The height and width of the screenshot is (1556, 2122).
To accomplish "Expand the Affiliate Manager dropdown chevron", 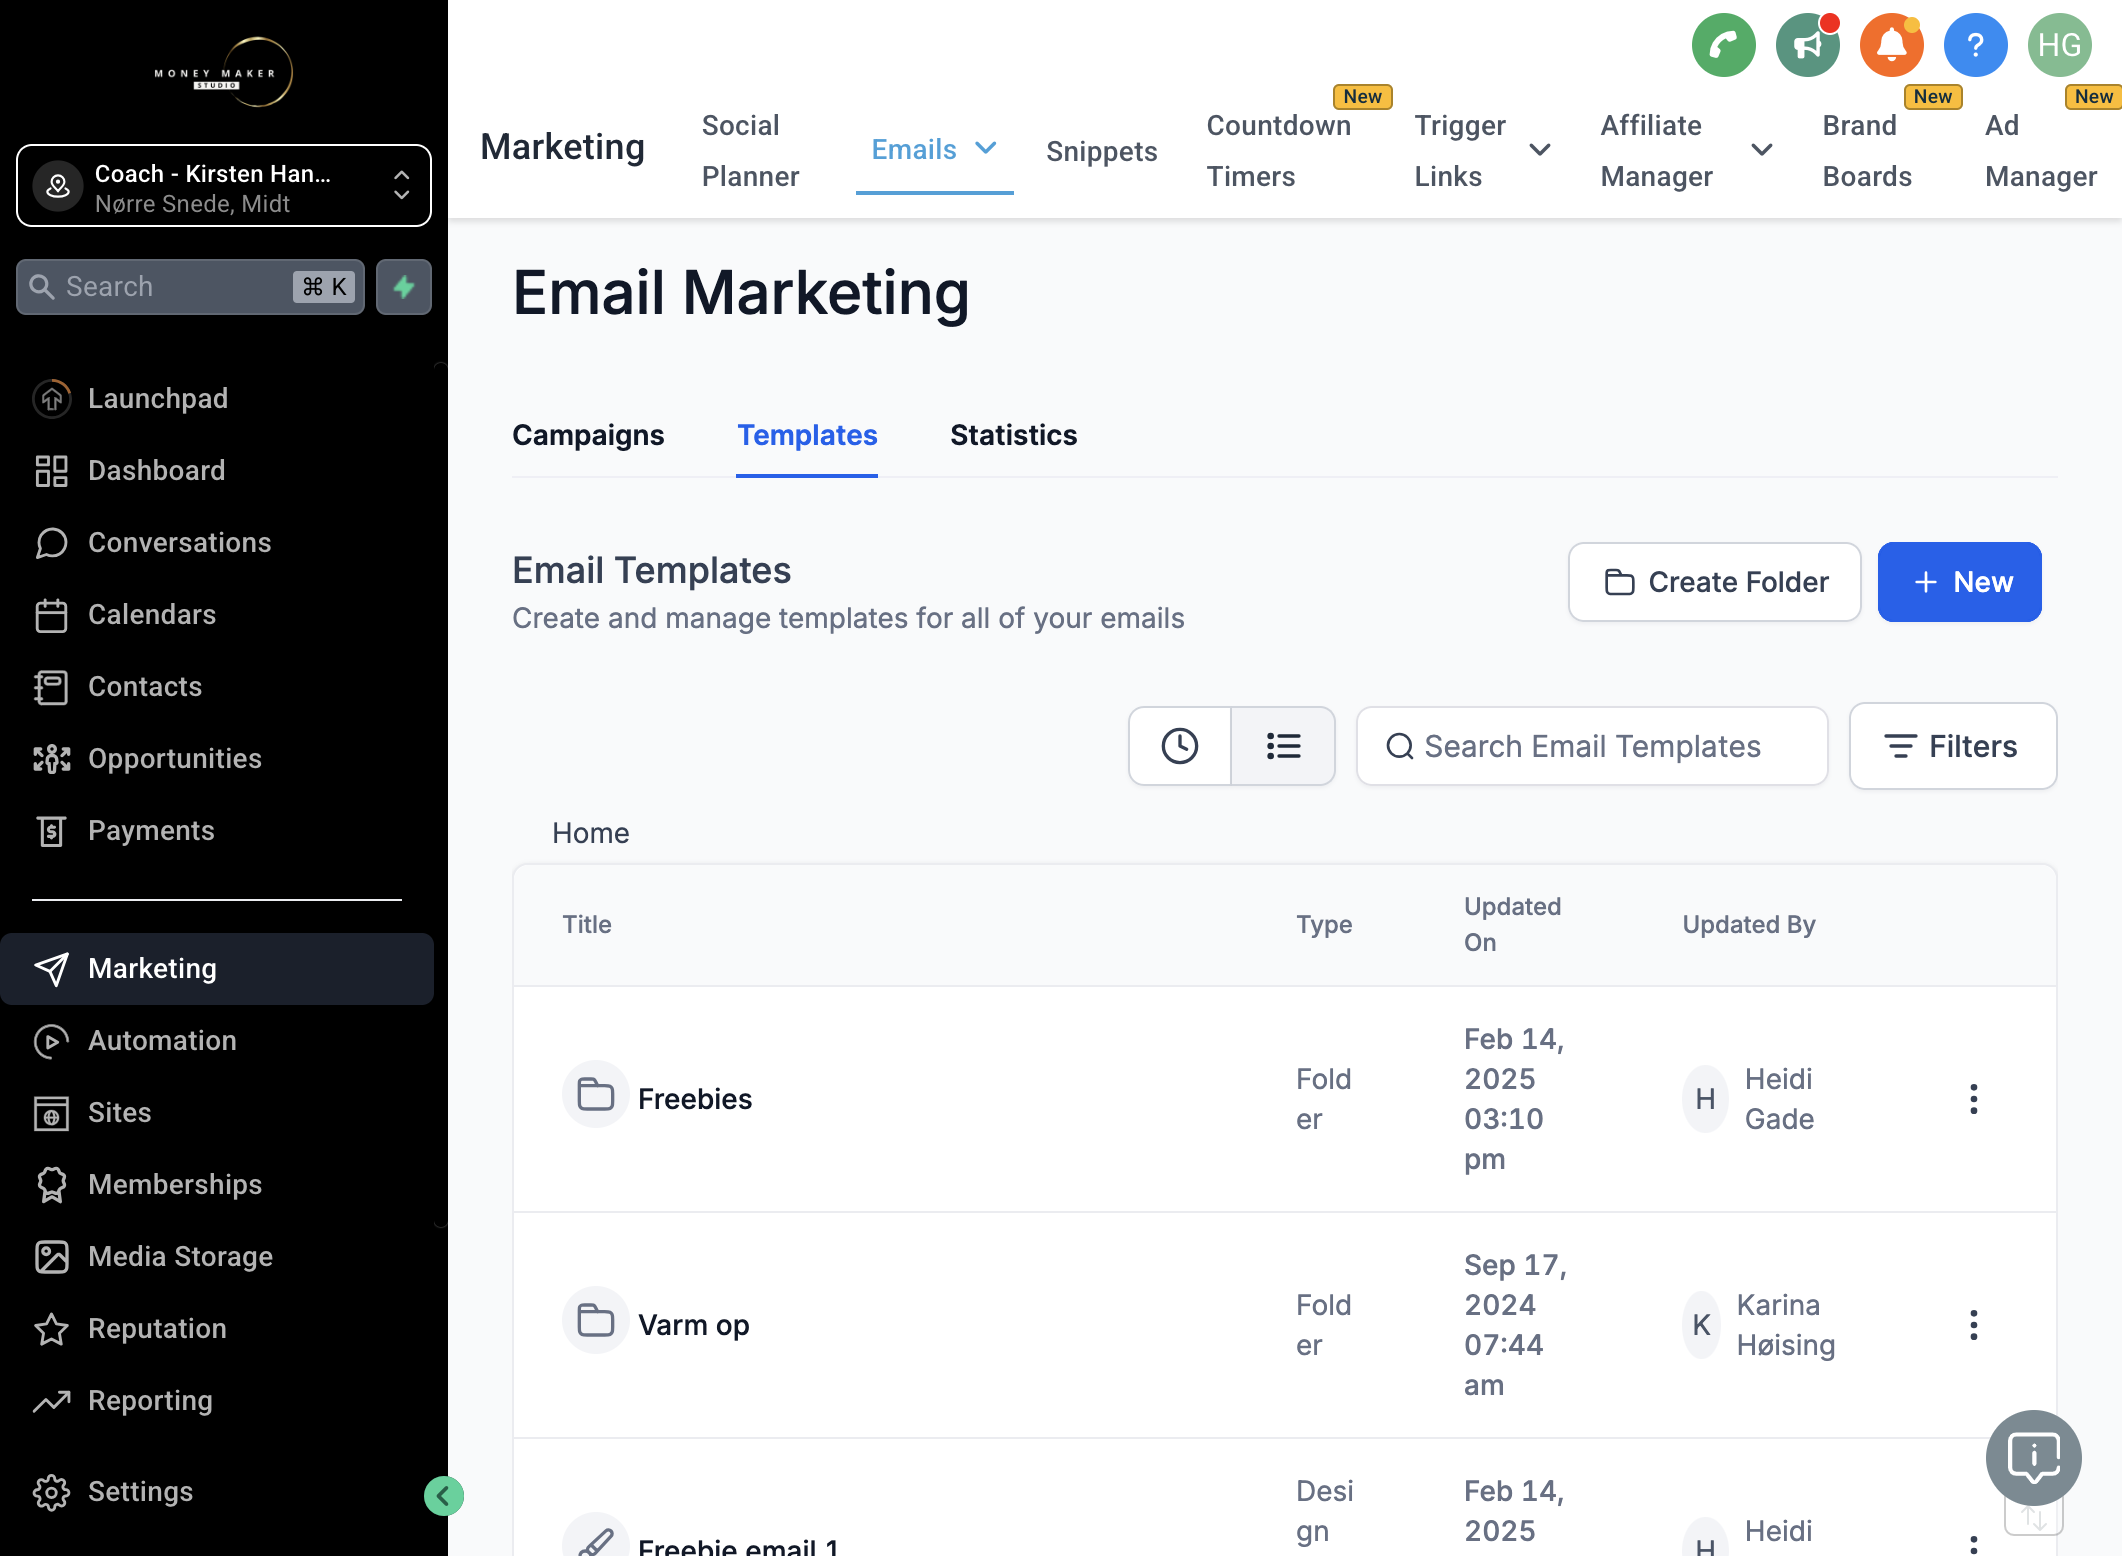I will coord(1762,150).
